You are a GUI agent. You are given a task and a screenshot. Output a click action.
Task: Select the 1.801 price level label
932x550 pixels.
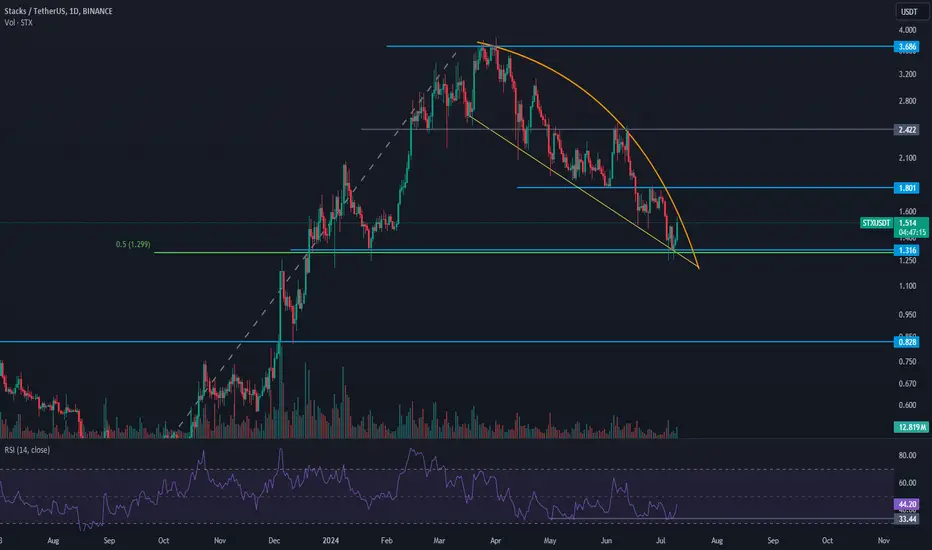coord(906,188)
